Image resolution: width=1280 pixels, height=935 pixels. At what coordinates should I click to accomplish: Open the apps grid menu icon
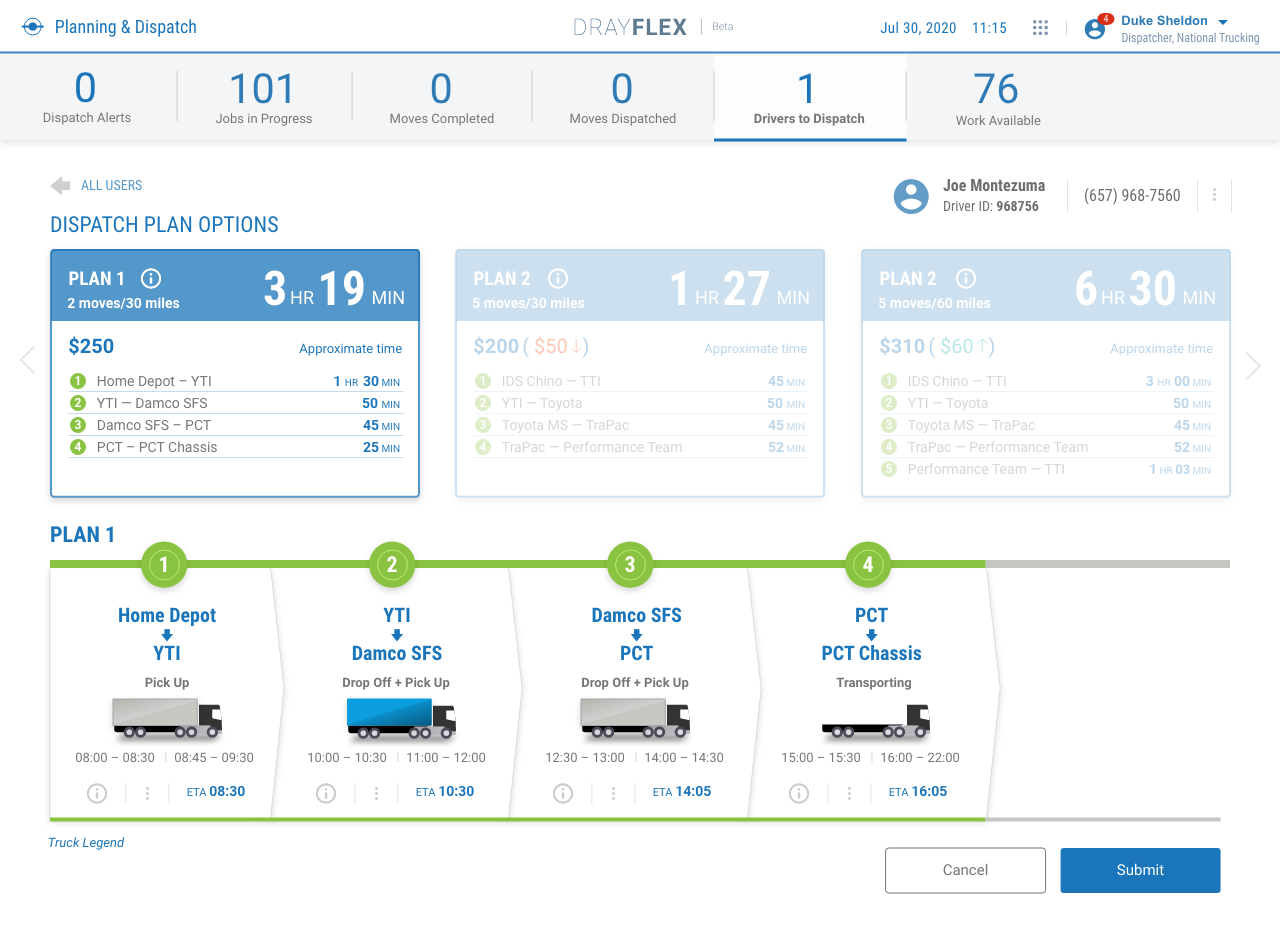coord(1040,28)
